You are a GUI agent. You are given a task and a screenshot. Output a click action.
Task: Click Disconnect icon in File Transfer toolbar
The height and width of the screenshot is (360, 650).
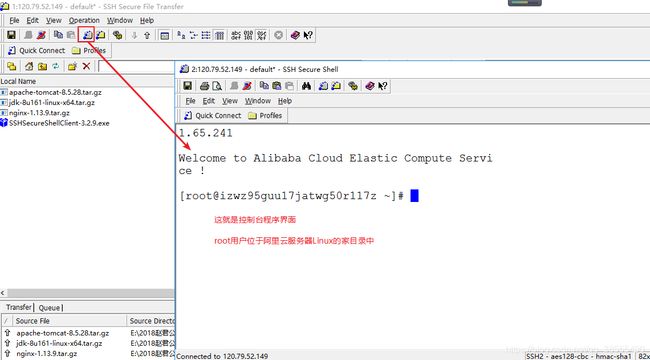(41, 35)
